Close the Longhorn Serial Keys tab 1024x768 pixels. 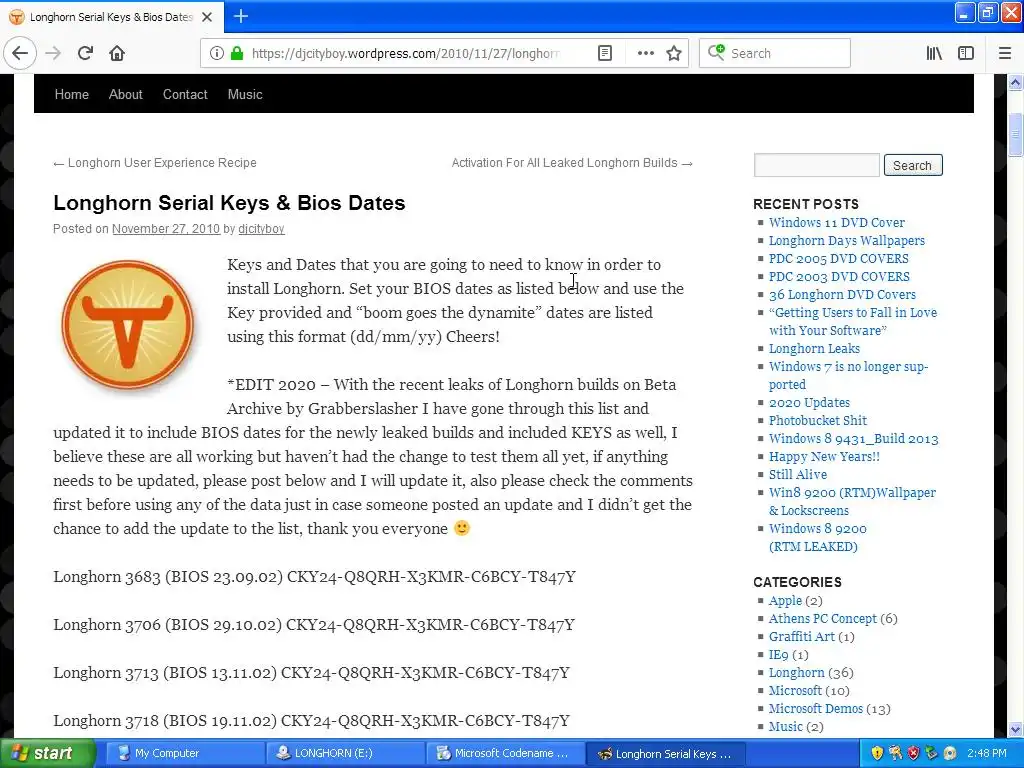click(x=207, y=17)
